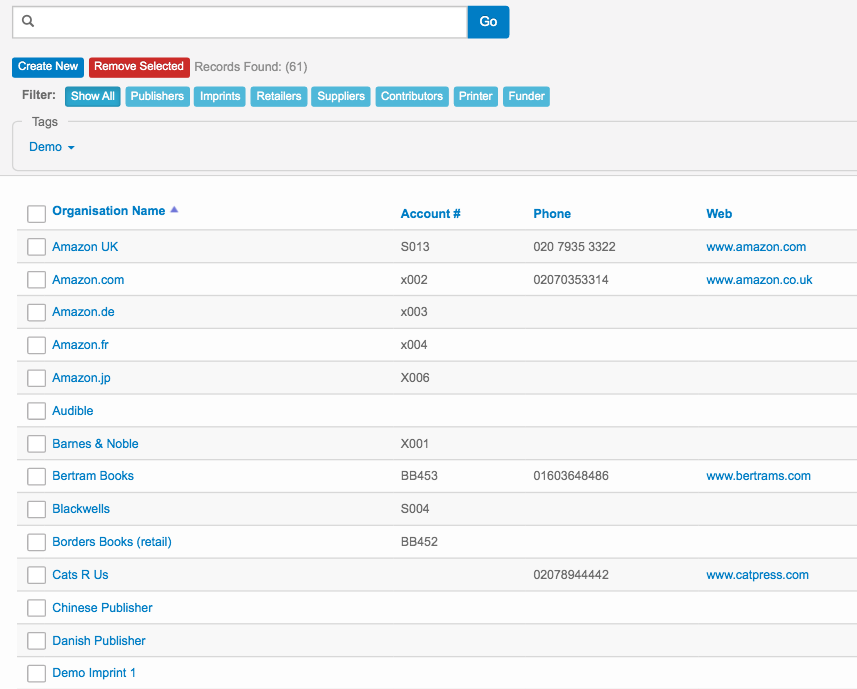This screenshot has width=857, height=689.
Task: Click phone number 01603648486
Action: point(571,476)
